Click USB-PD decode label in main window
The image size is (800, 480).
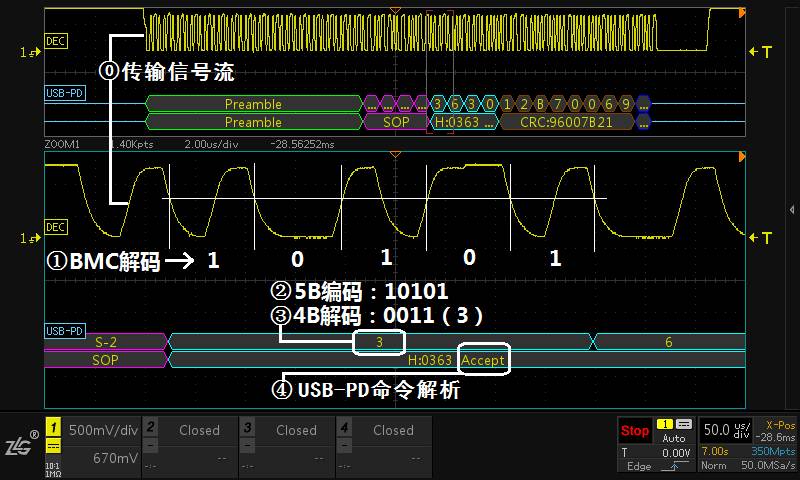65,93
